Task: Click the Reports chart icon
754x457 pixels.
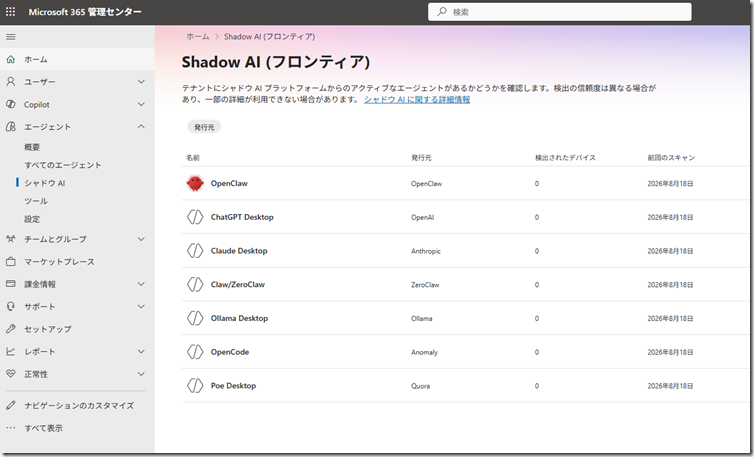Action: pos(11,352)
